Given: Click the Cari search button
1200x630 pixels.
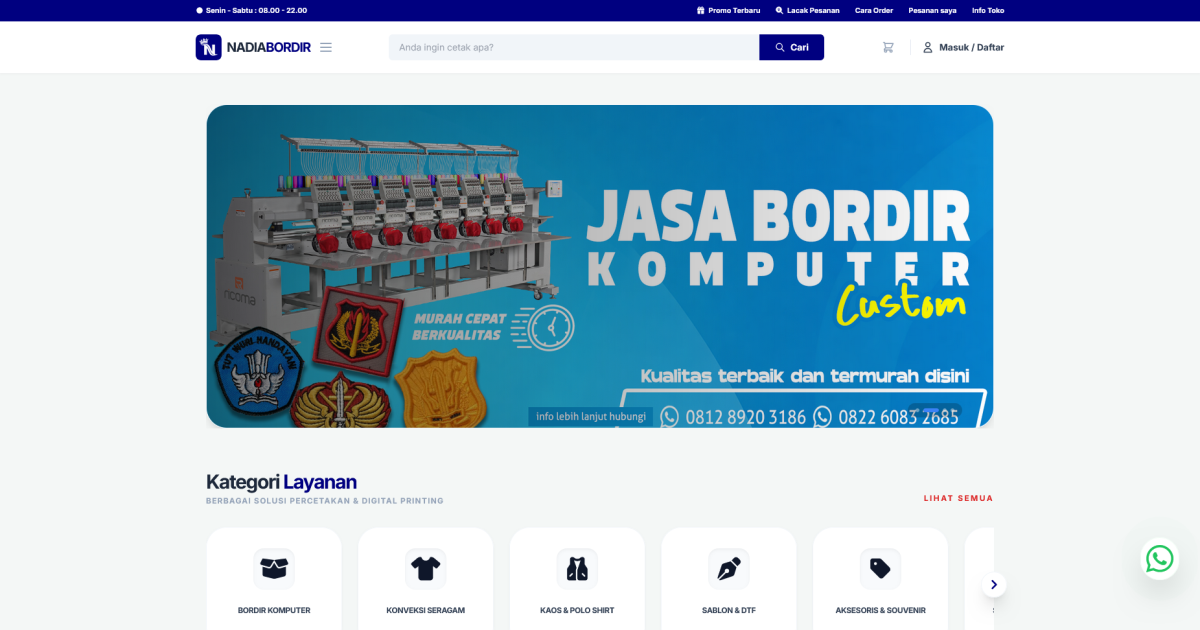Looking at the screenshot, I should point(791,47).
